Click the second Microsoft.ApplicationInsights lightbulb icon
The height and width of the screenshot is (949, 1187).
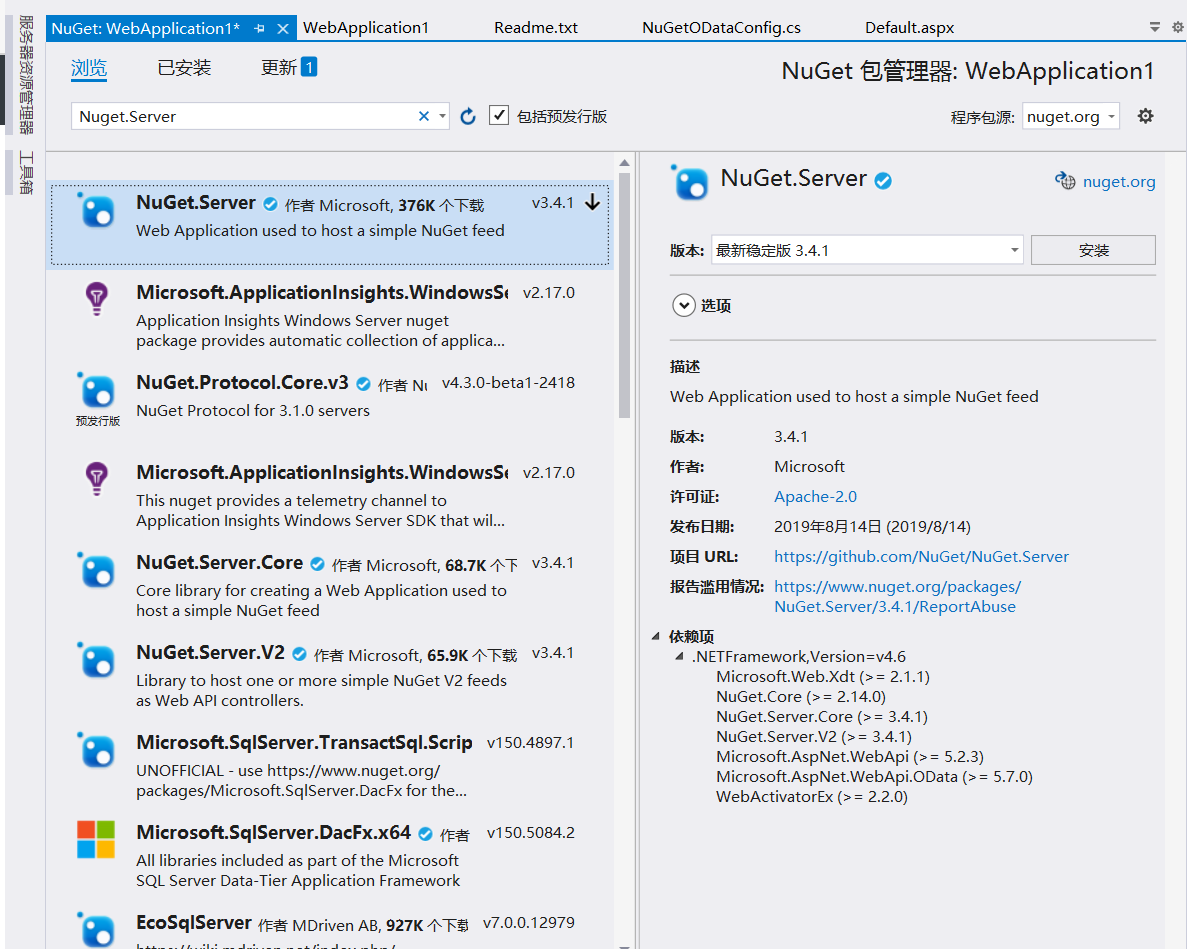[x=96, y=479]
